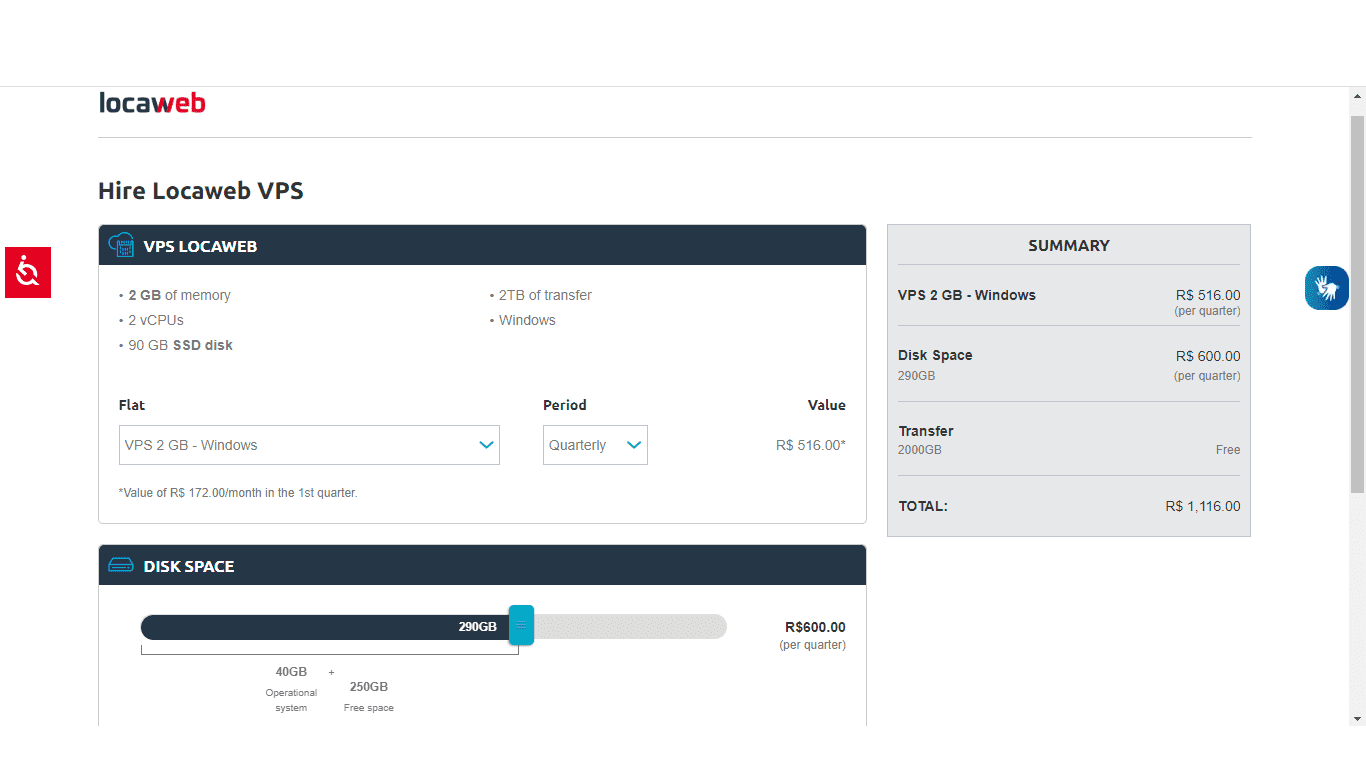This screenshot has height=768, width=1366.
Task: Click the Locaweb logo
Action: tap(152, 103)
